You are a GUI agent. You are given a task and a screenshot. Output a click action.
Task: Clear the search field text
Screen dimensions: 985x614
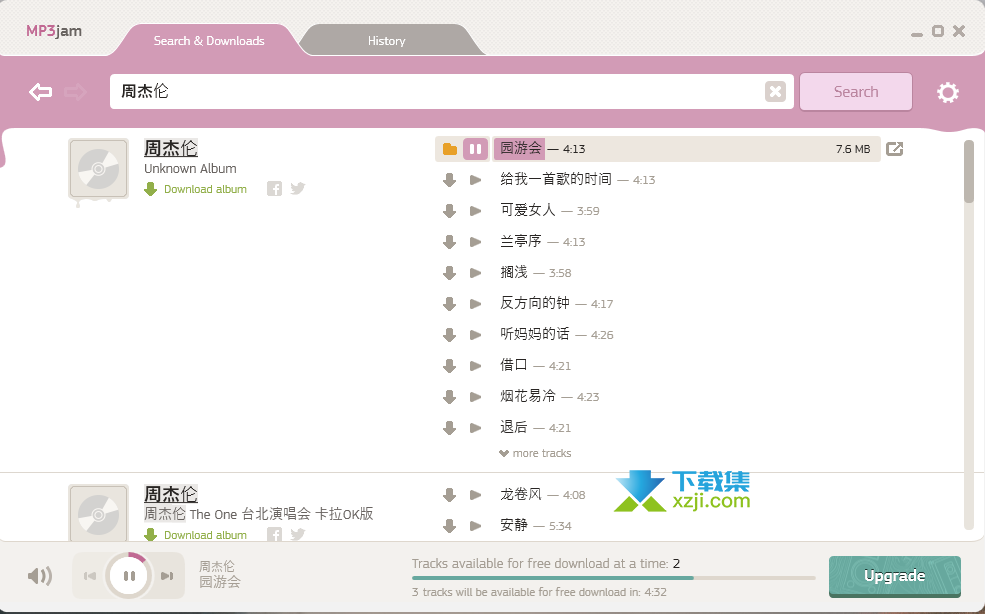[775, 92]
